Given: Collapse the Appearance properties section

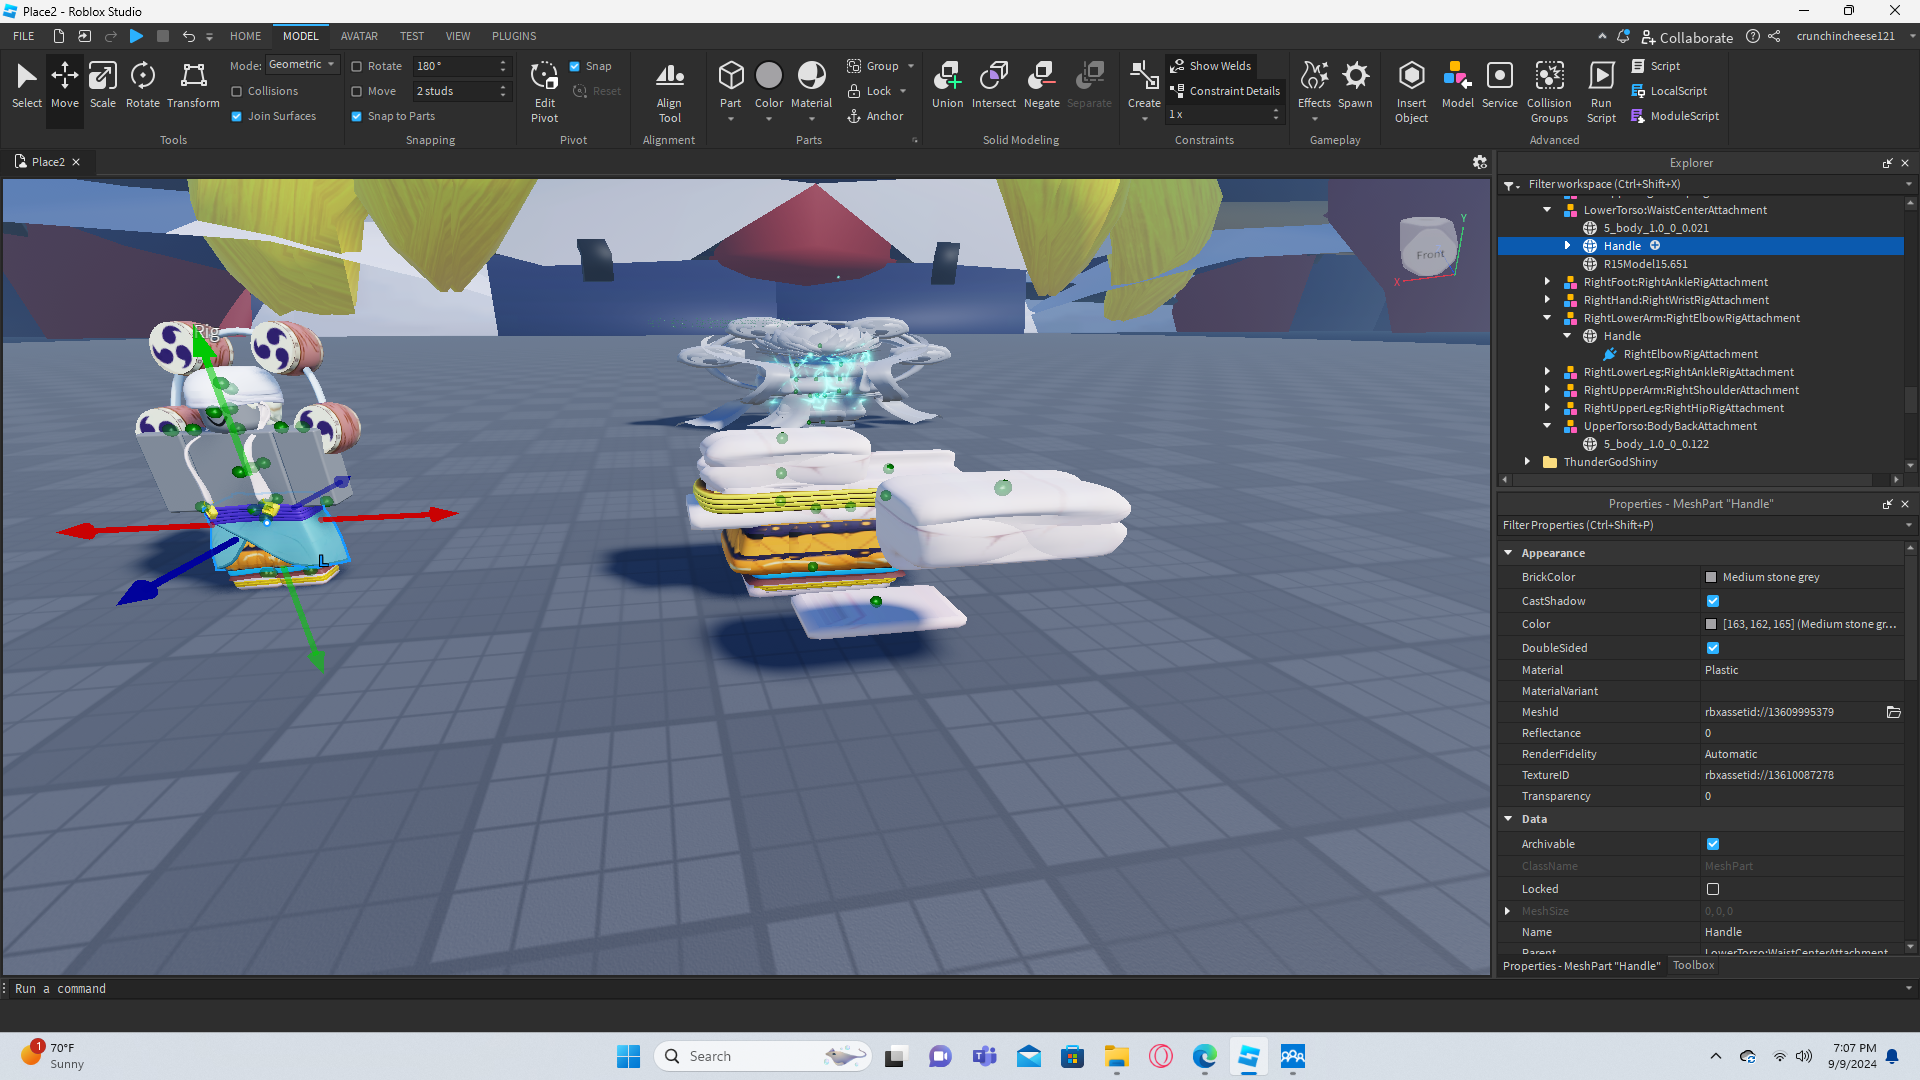Looking at the screenshot, I should pos(1508,553).
